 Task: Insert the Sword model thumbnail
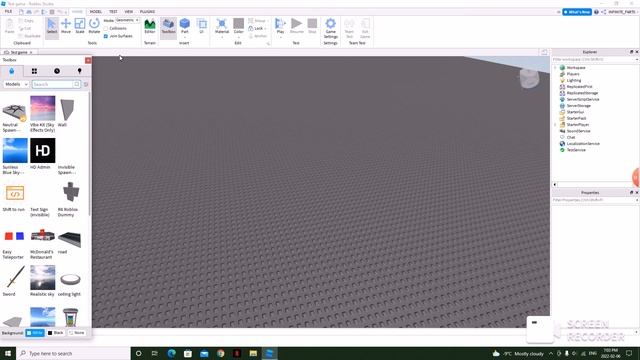point(15,278)
